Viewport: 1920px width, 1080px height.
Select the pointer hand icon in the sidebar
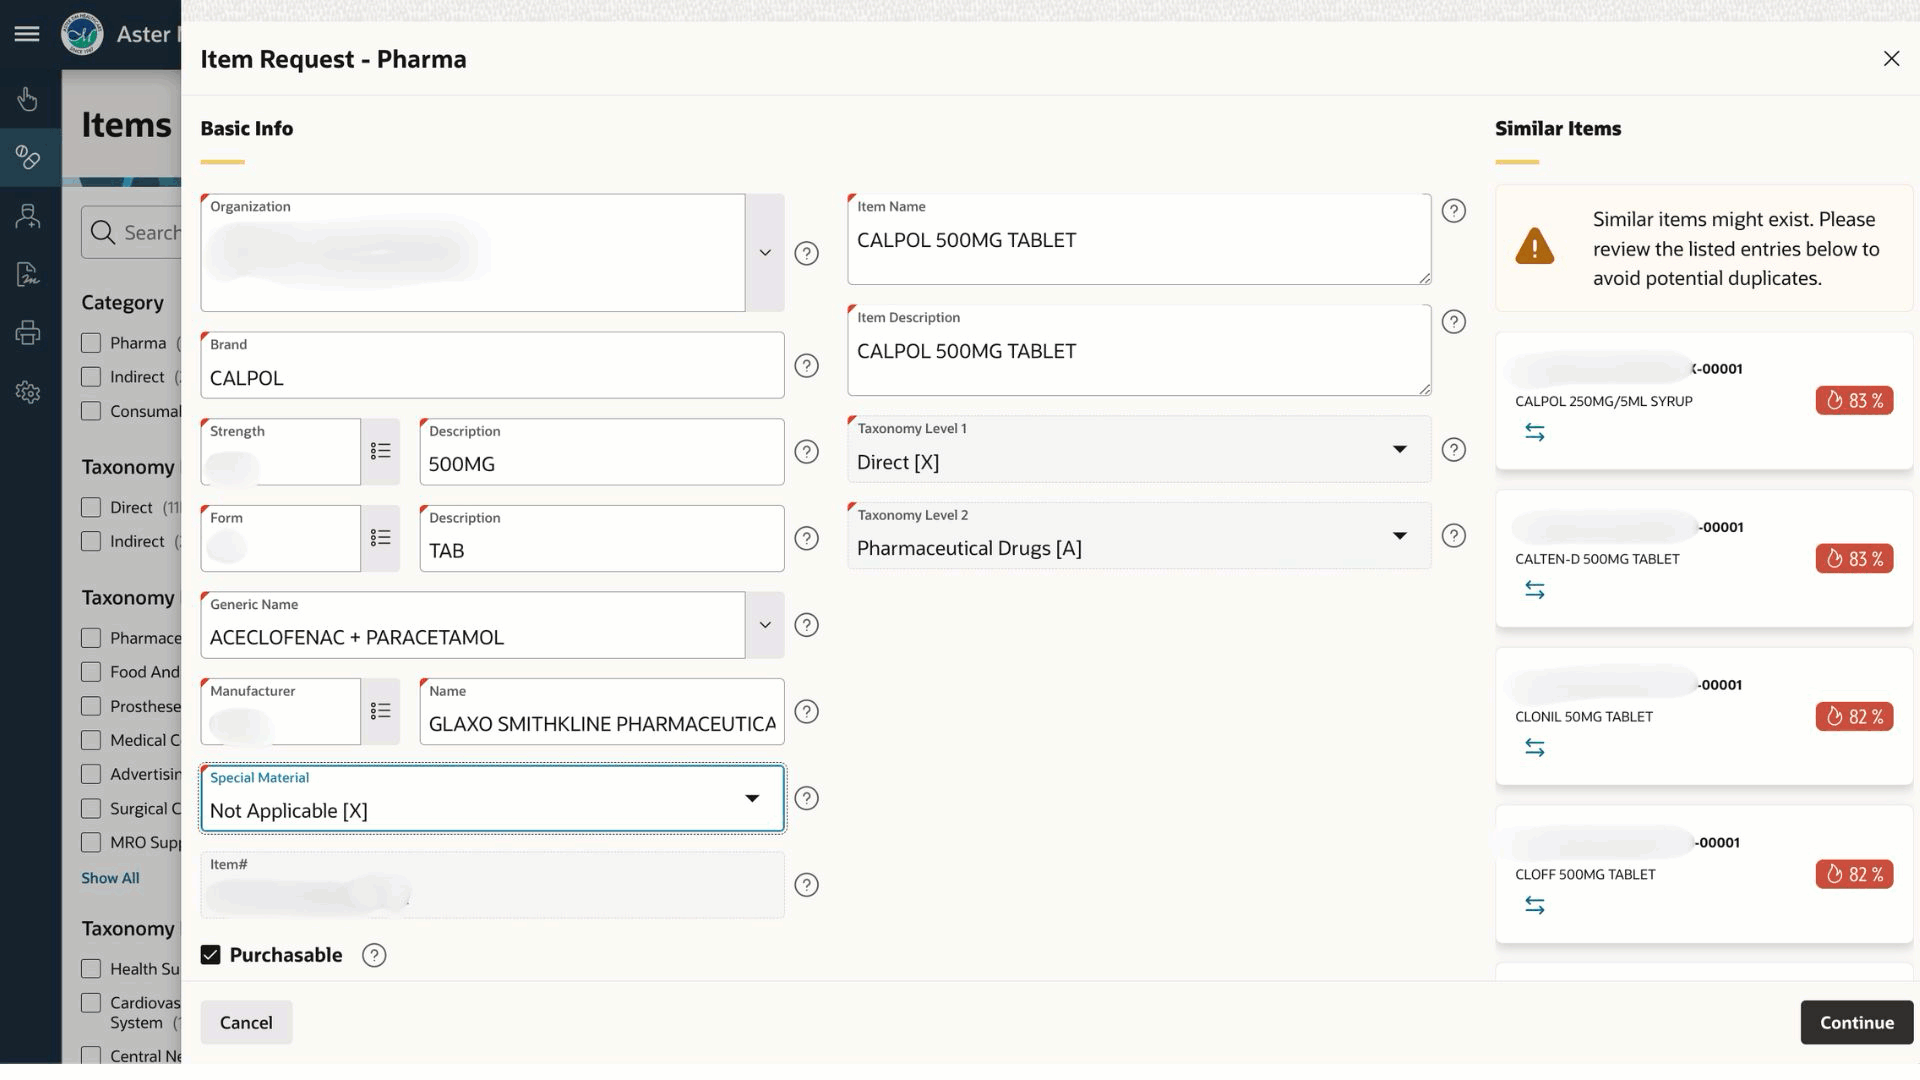tap(27, 99)
